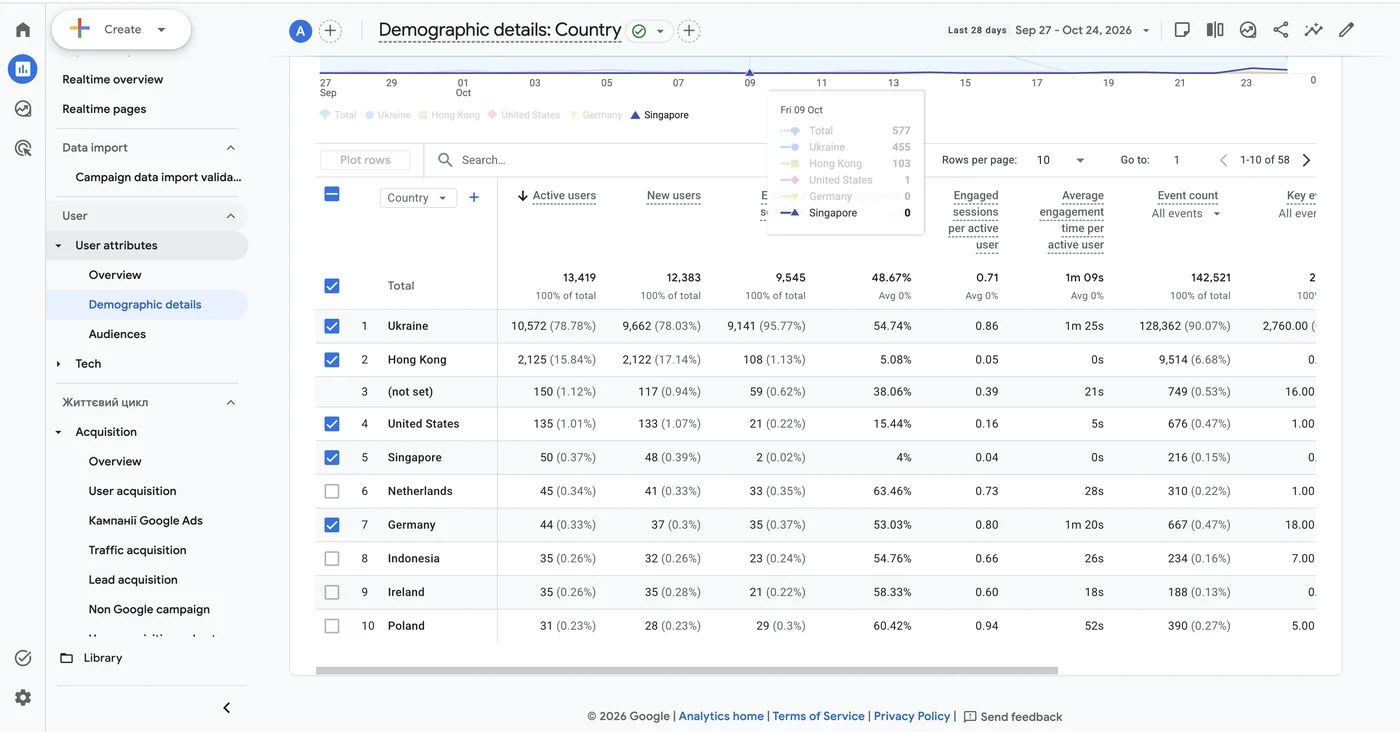Open the Reports icon in left rail
Screen dimensions: 1400x732
click(22, 69)
